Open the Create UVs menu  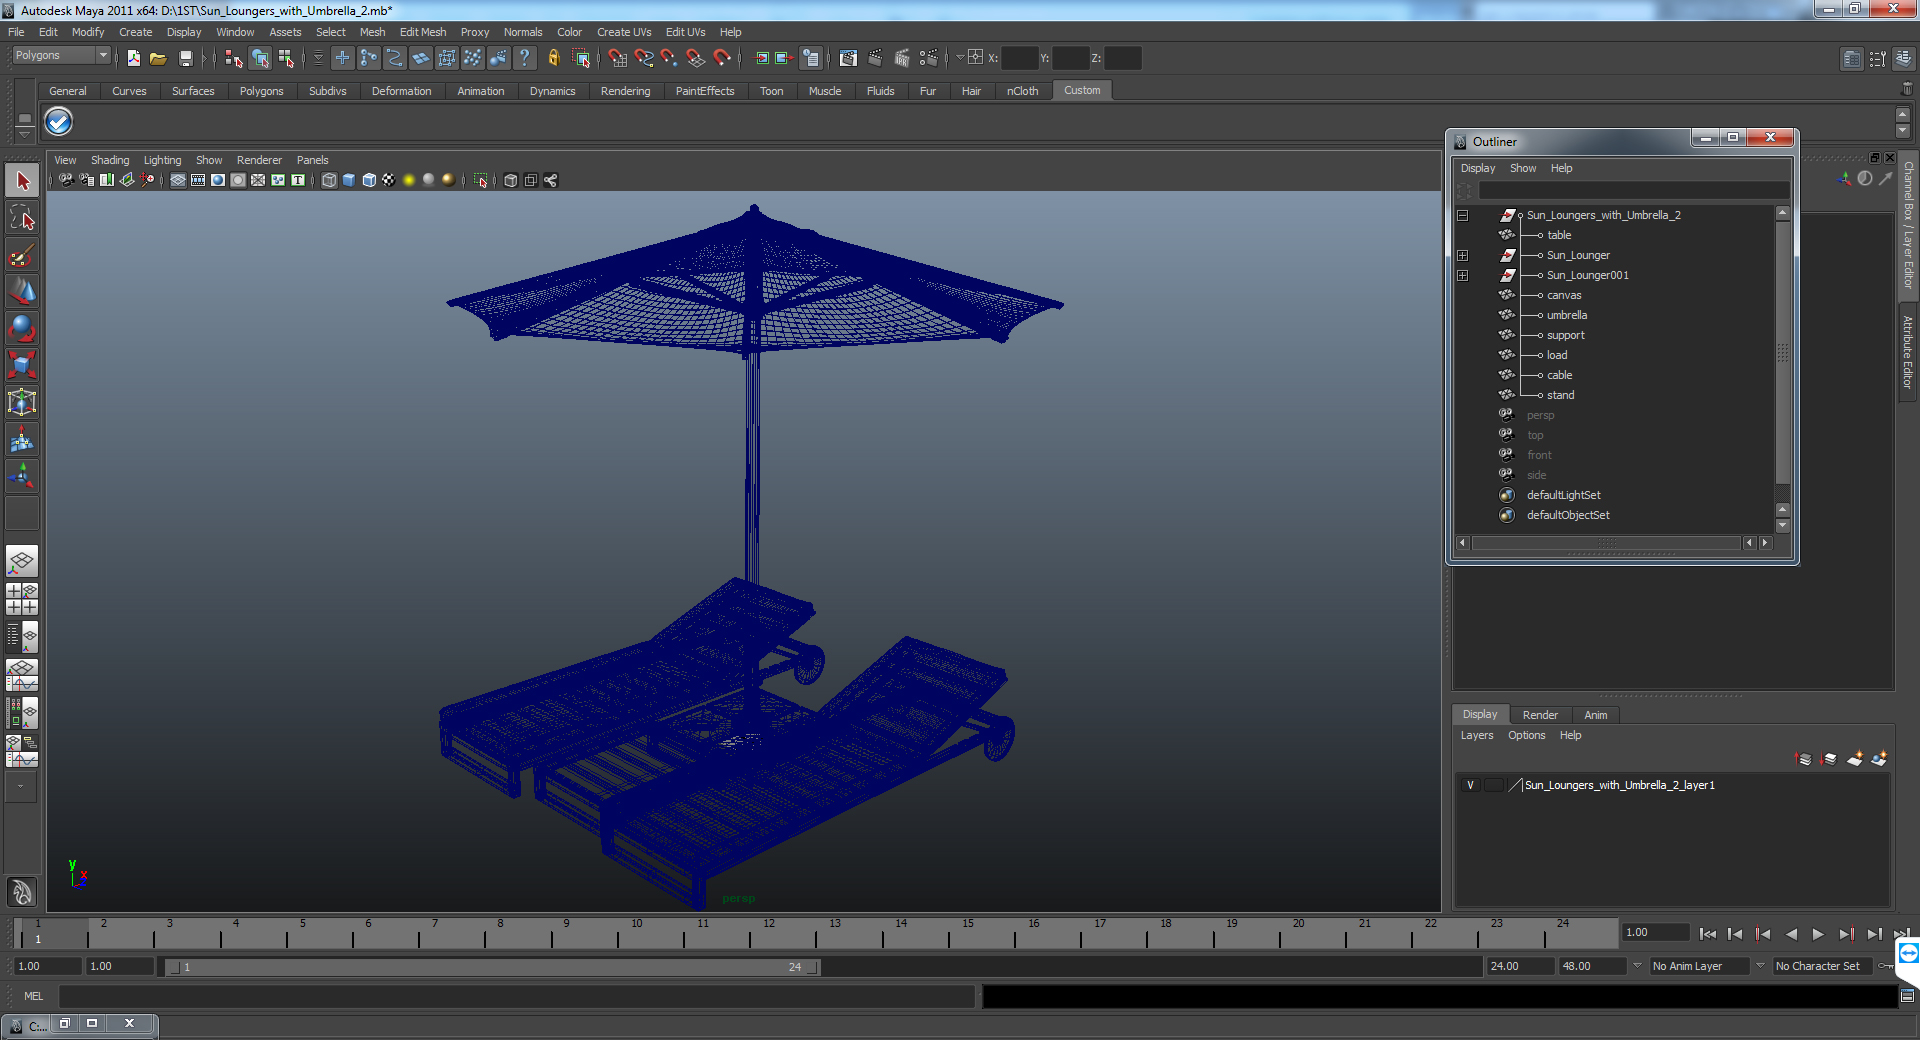tap(624, 32)
